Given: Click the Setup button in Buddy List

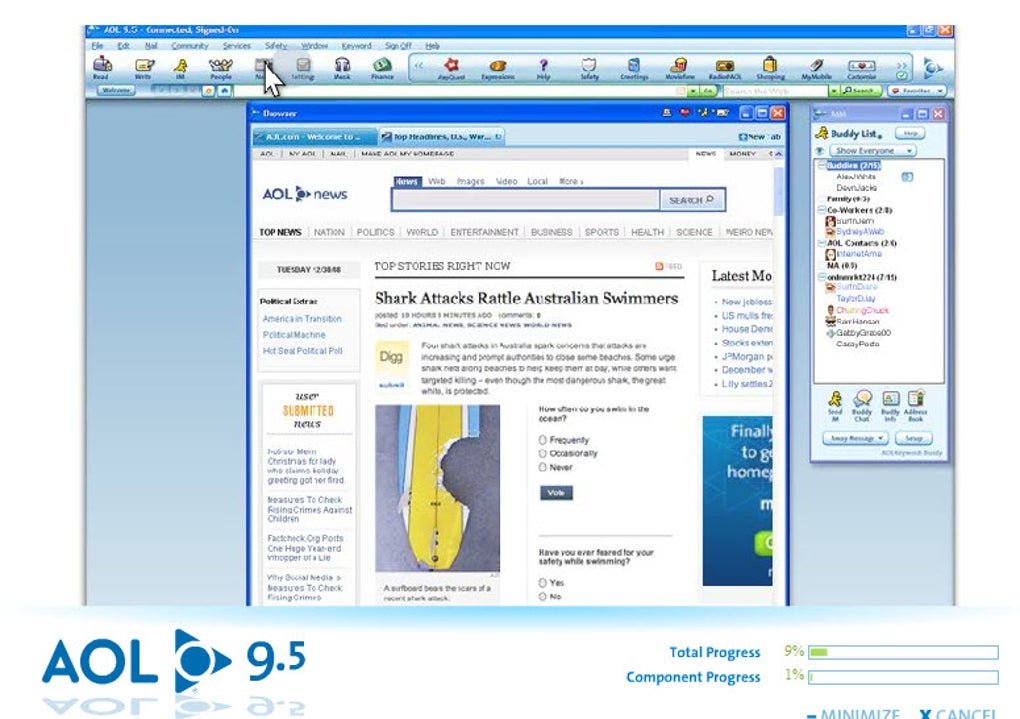Looking at the screenshot, I should point(914,439).
